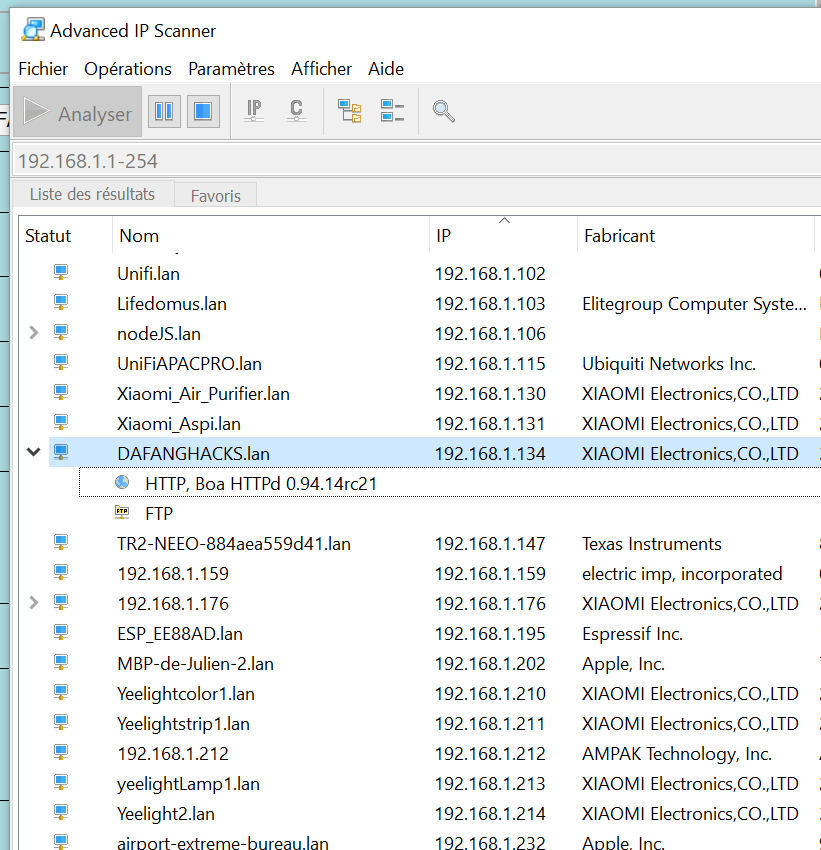Select the Unifi.lan device name
This screenshot has height=850, width=821.
click(x=148, y=273)
